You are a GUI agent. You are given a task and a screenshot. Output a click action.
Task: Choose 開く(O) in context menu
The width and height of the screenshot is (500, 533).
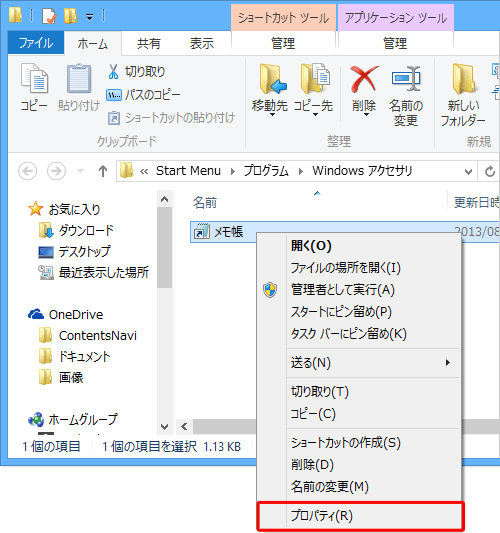tap(359, 245)
